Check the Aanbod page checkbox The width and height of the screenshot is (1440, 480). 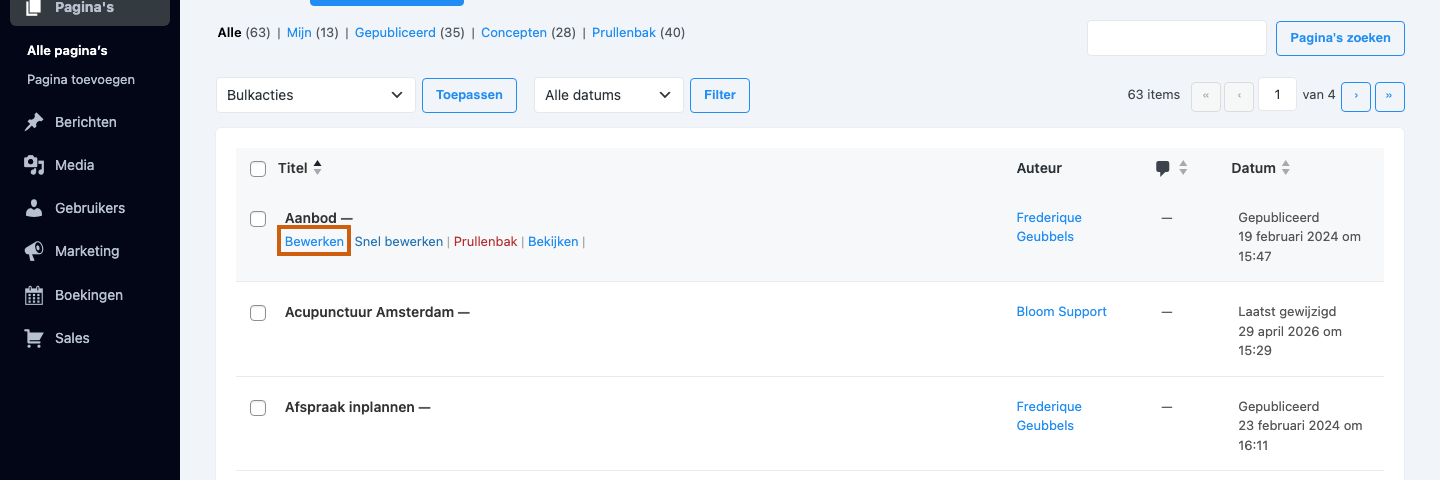pos(258,219)
